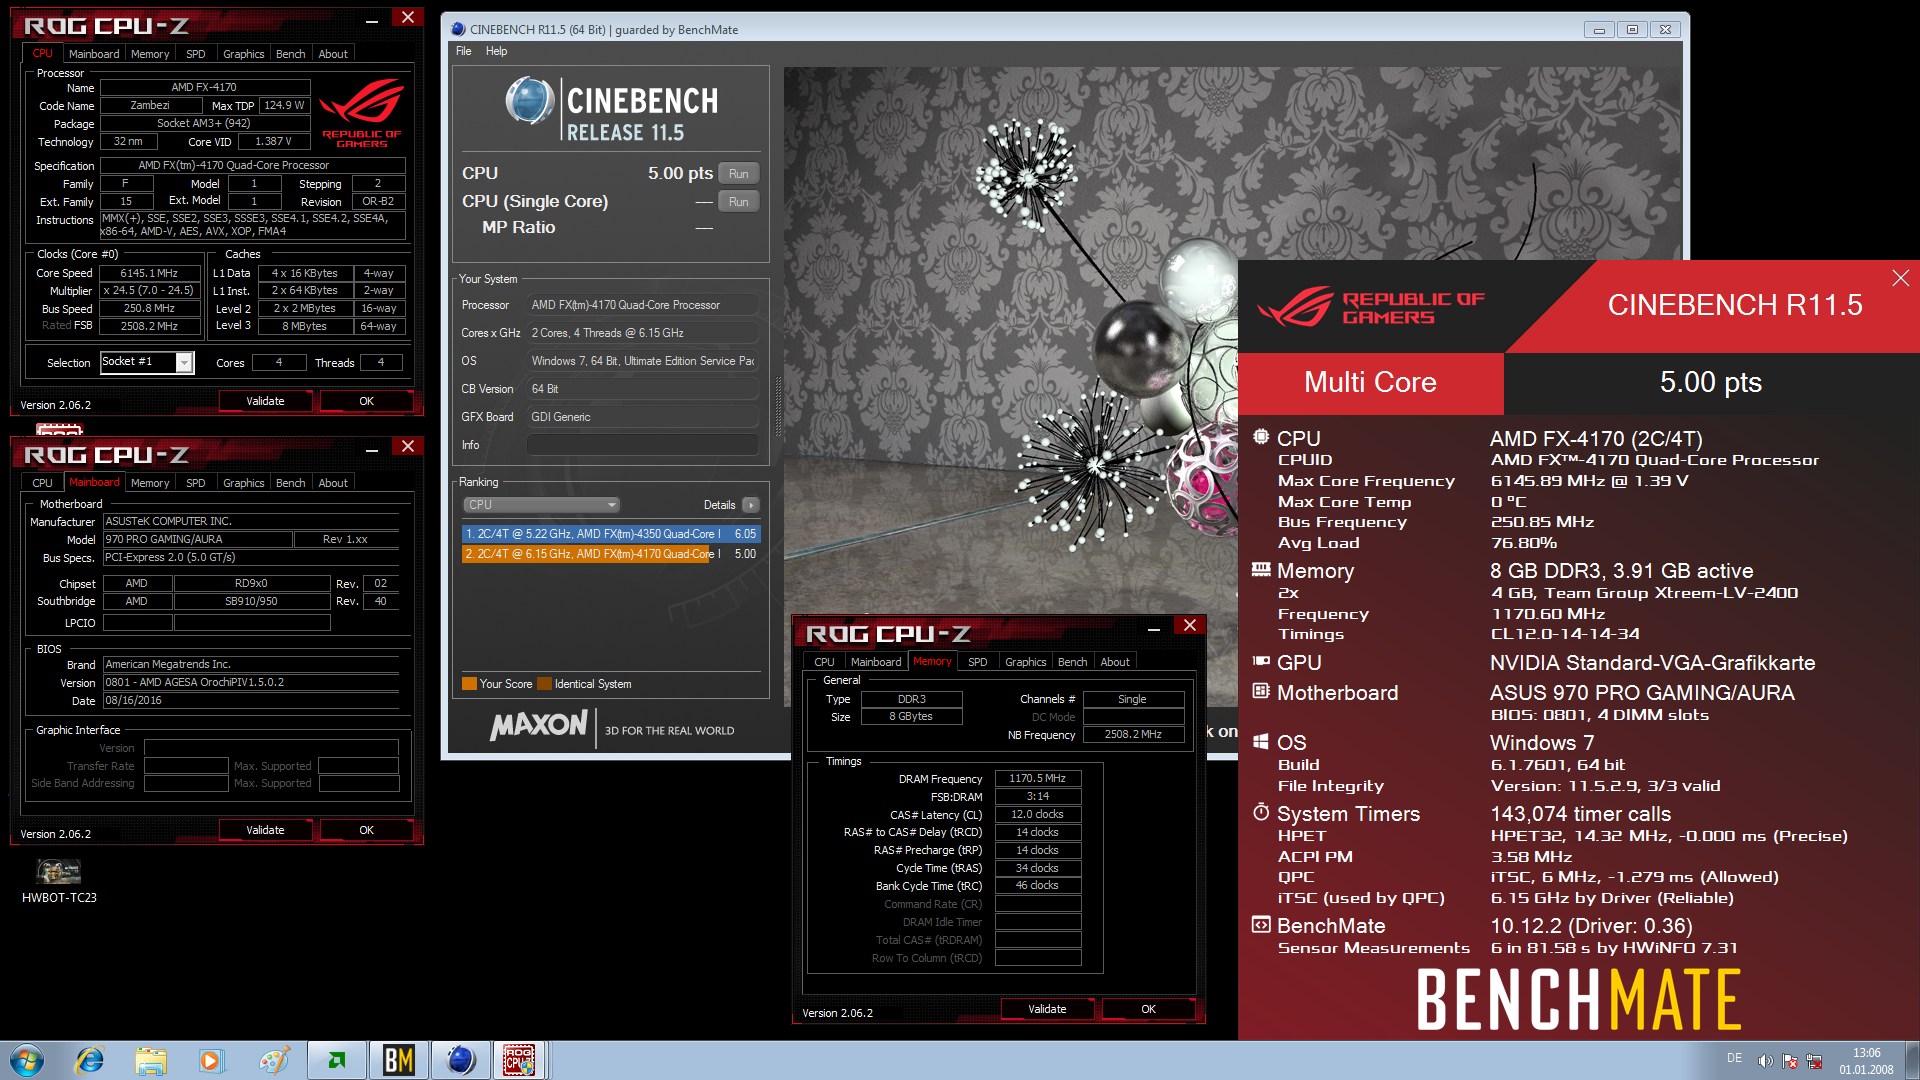Click BIOS date 08/16/2016 field
Screen dimensions: 1920x1080
250,701
